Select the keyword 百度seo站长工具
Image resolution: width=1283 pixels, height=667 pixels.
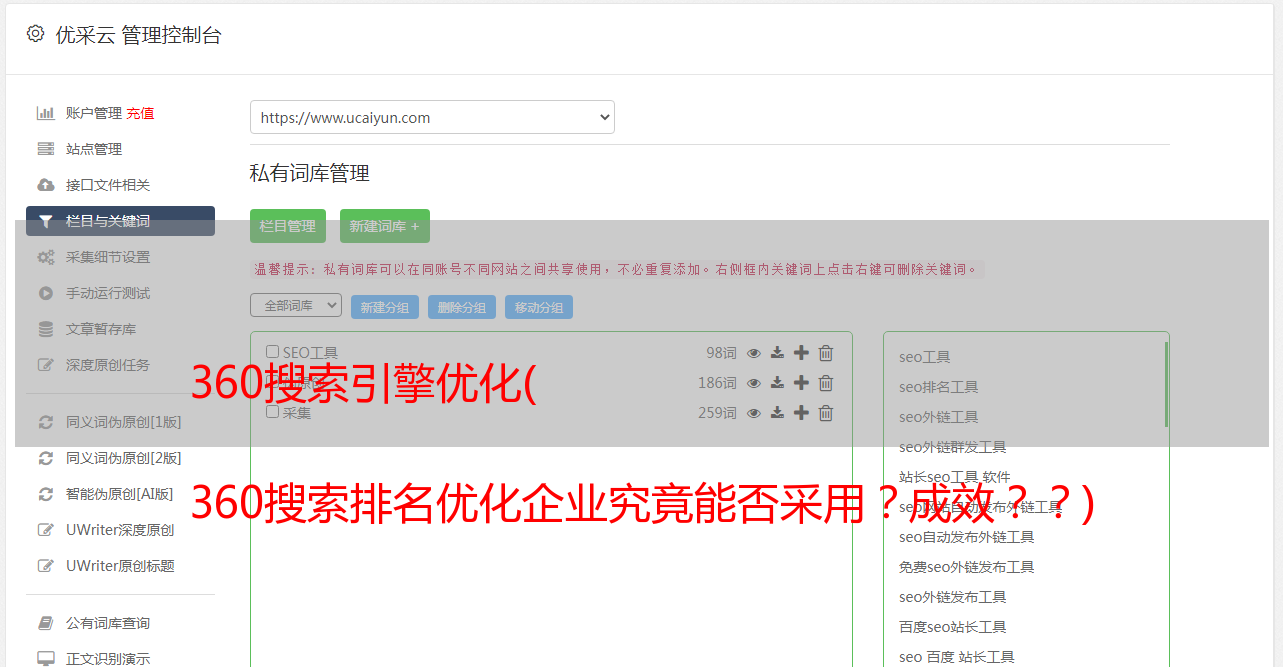click(x=953, y=627)
